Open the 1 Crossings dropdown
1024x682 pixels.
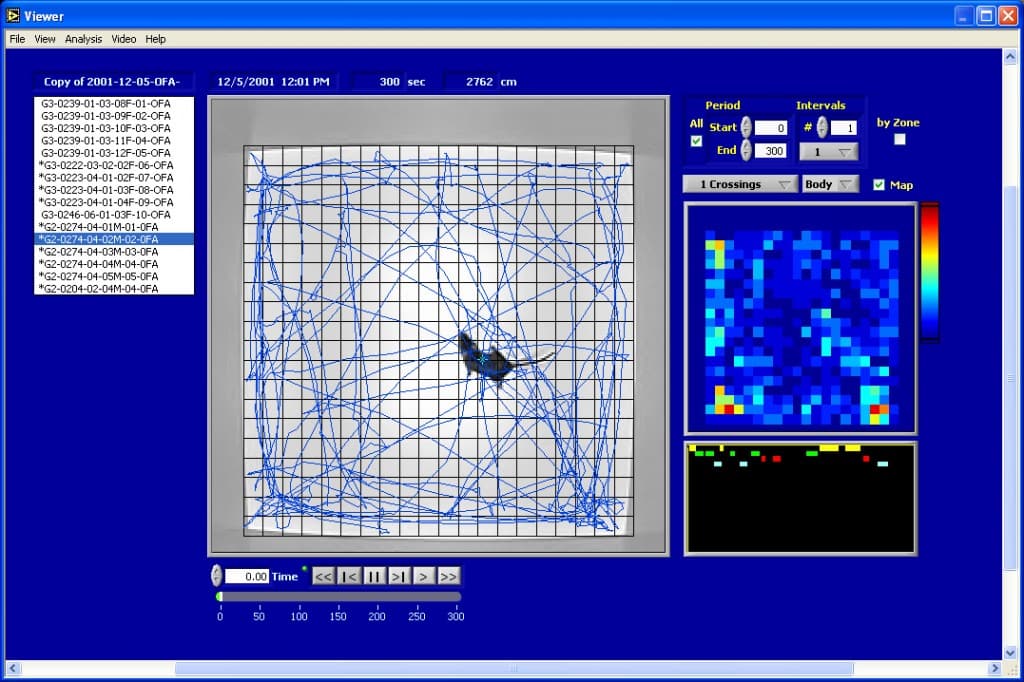[x=740, y=184]
